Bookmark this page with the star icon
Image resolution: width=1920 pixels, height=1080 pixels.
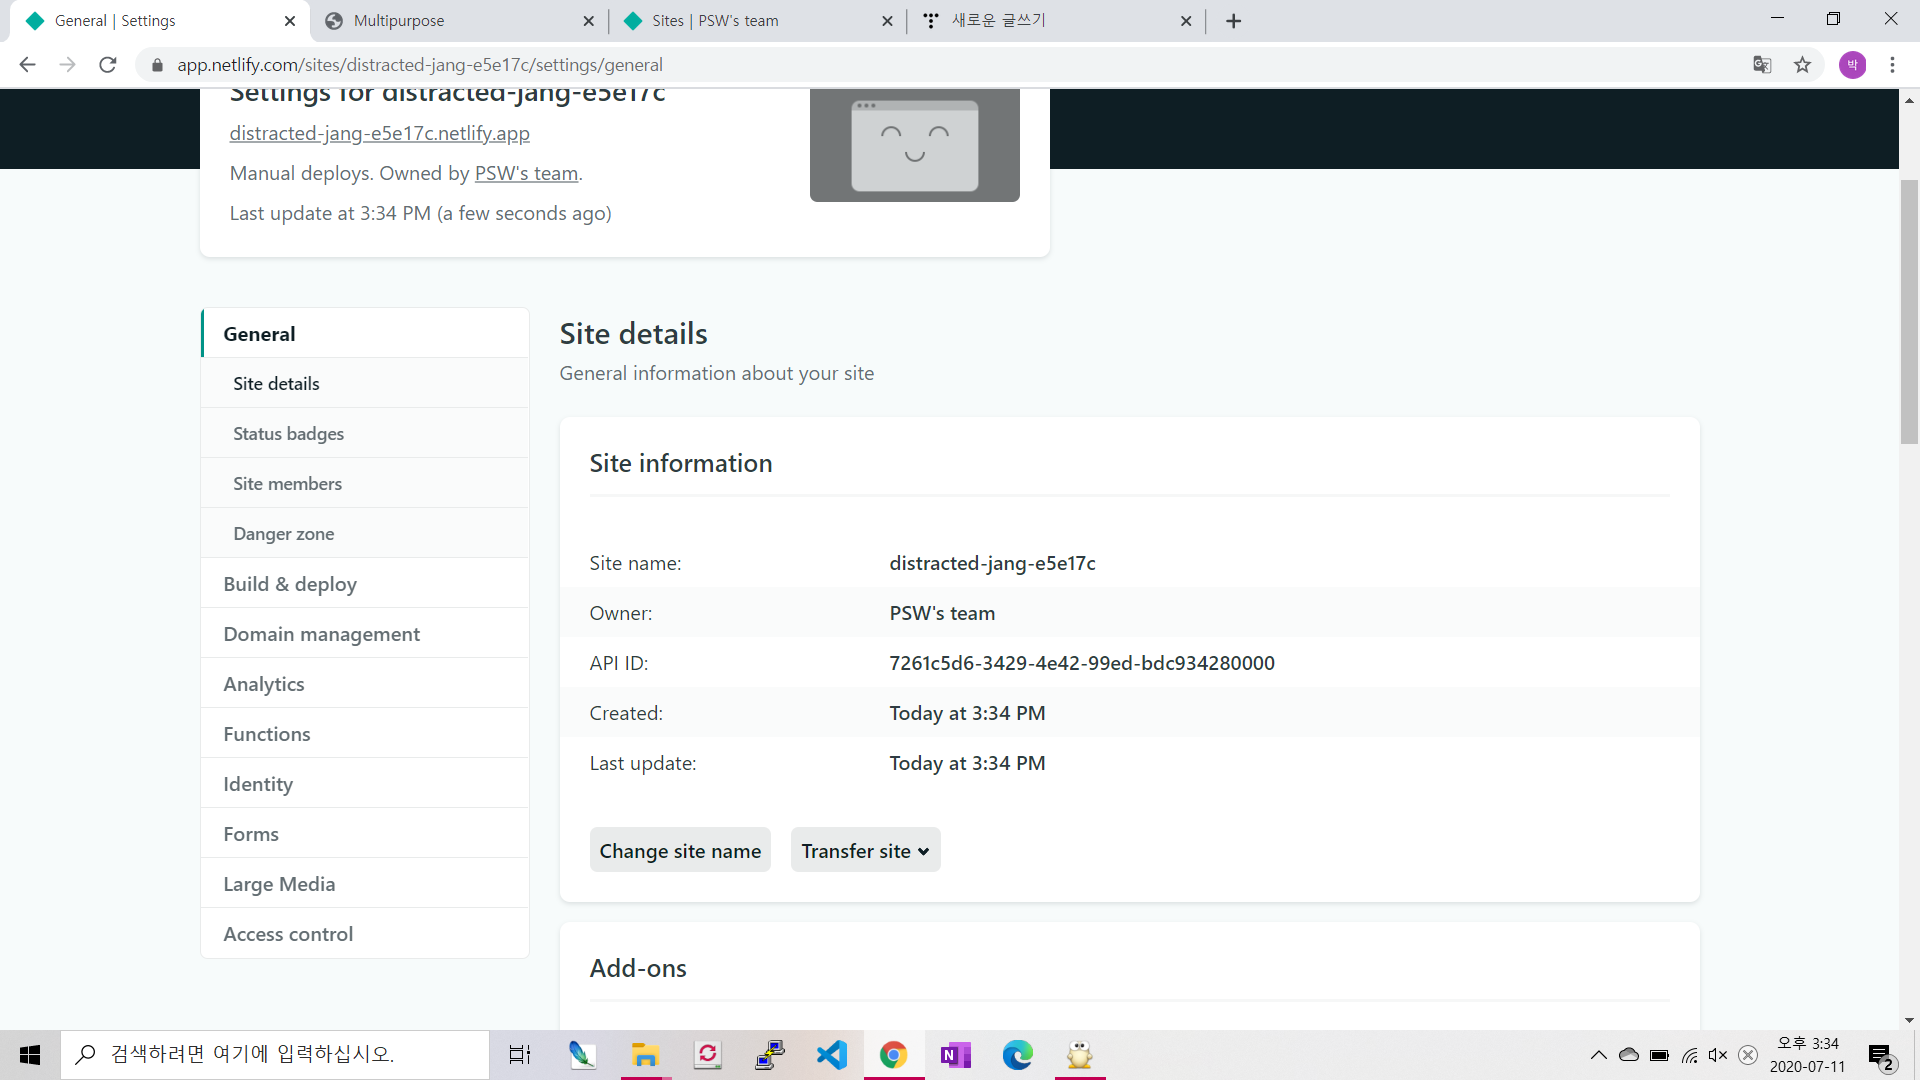(1802, 65)
